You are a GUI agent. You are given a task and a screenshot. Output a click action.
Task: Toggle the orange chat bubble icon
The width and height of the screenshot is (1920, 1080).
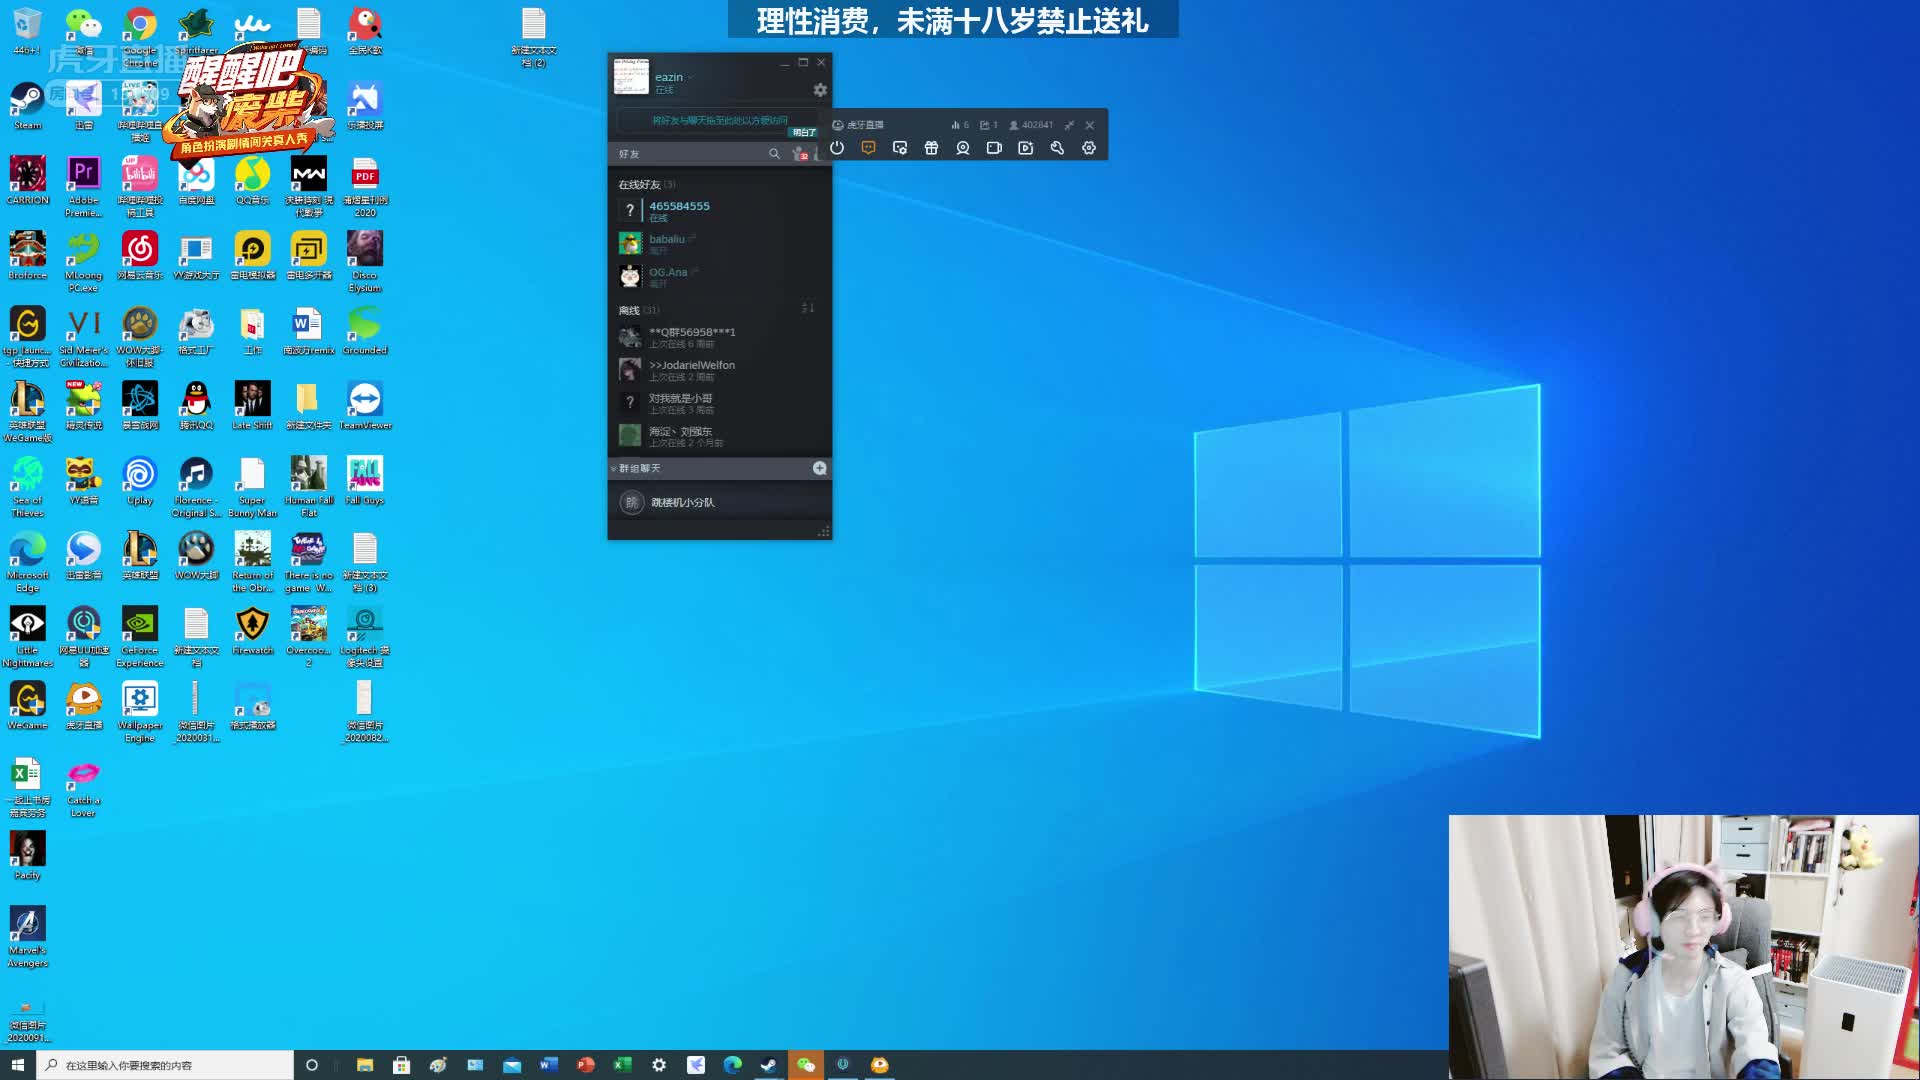click(868, 148)
